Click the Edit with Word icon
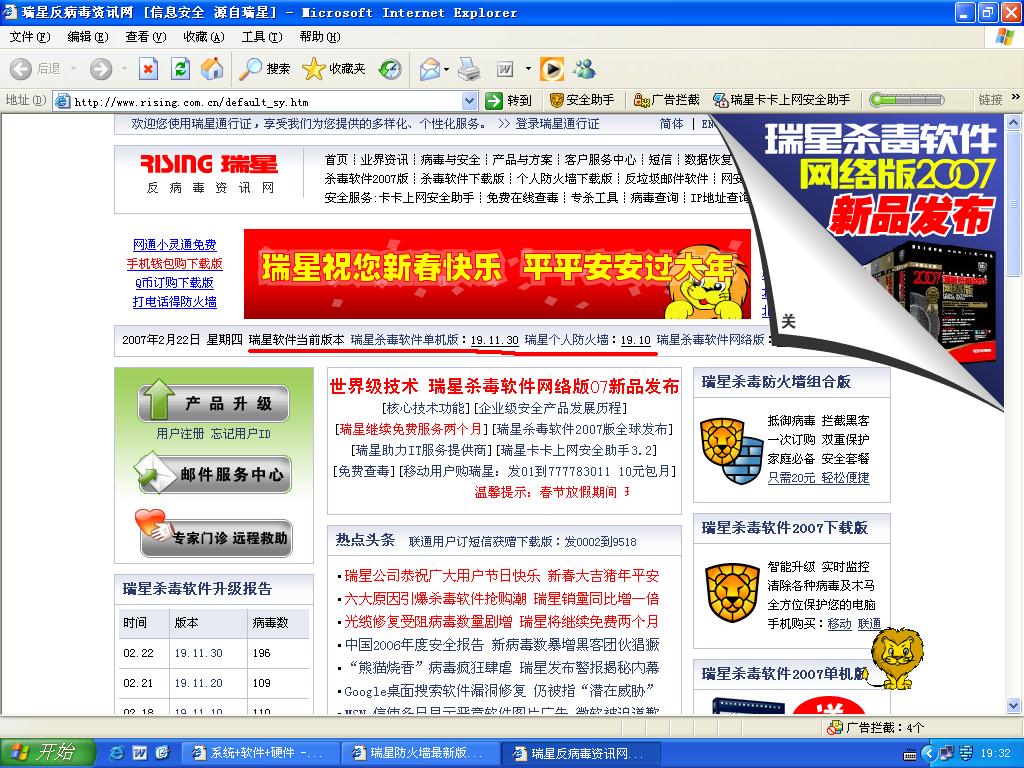1024x768 pixels. point(505,69)
